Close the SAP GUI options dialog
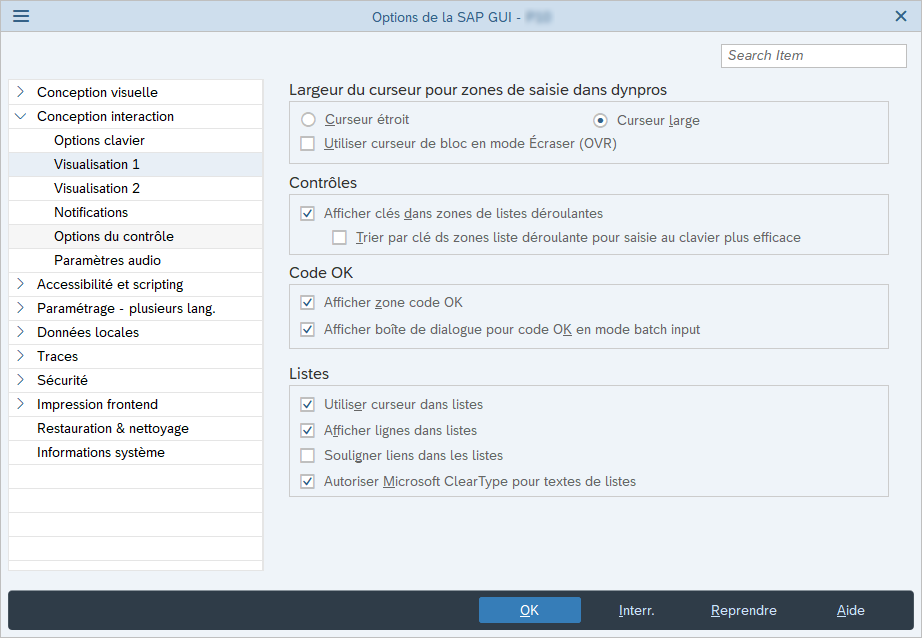The image size is (922, 638). pyautogui.click(x=900, y=16)
